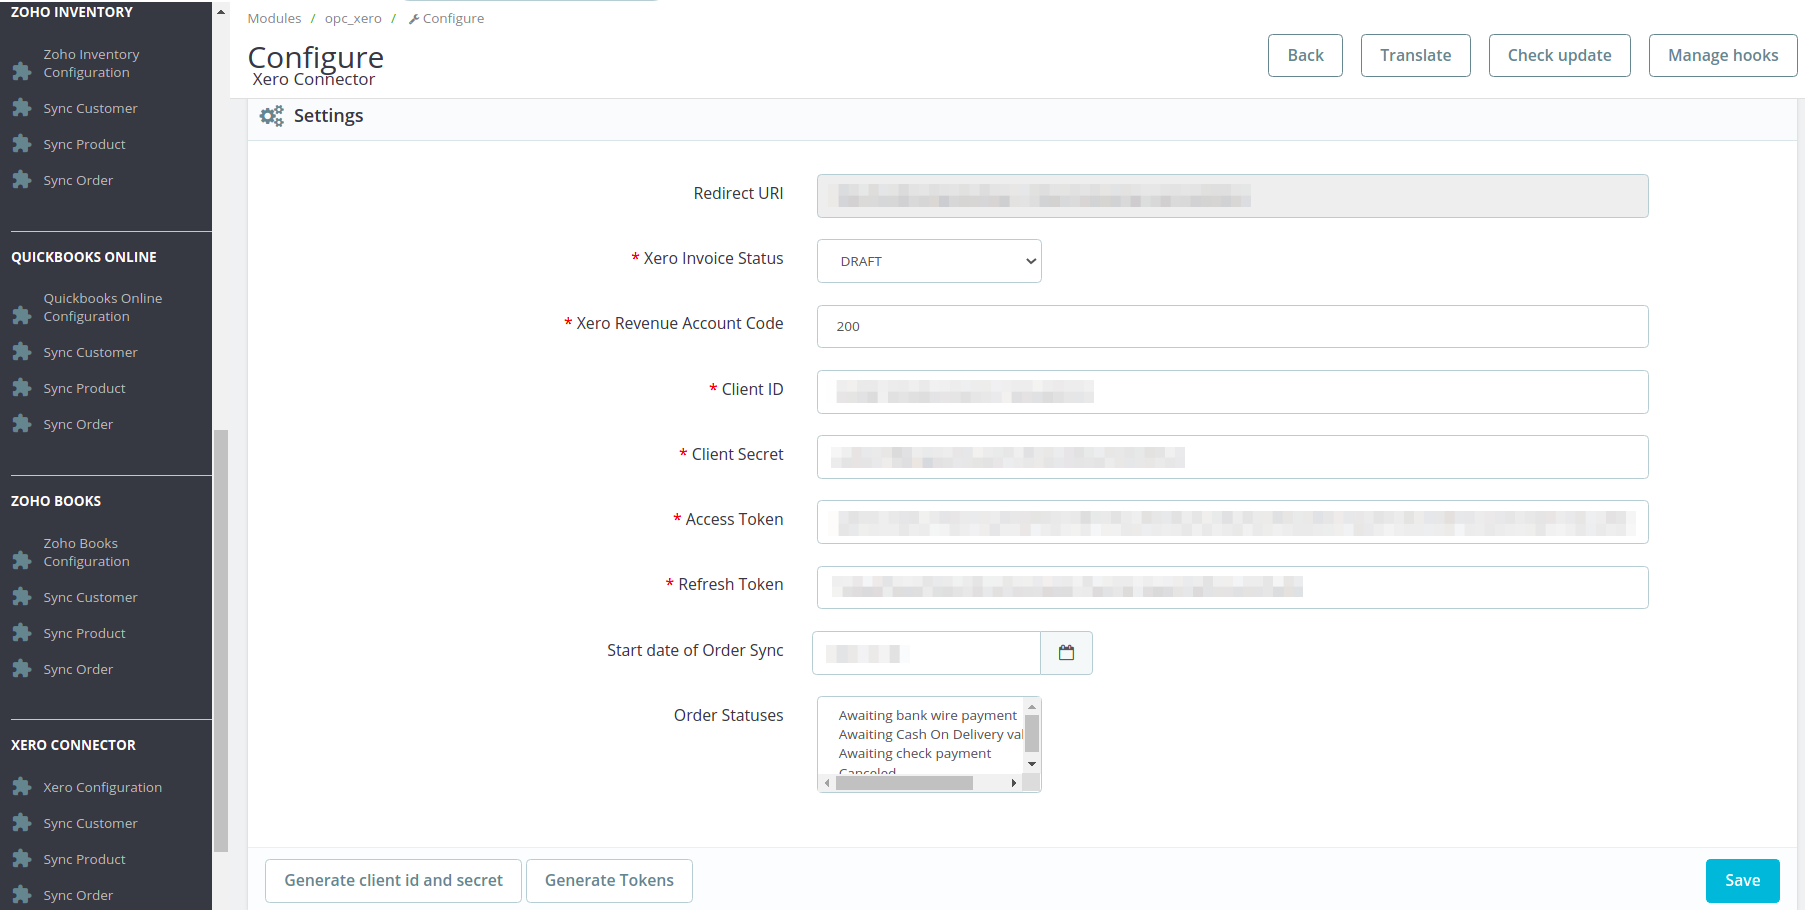Click Order Statuses horizontal scrollbar thumb
Viewport: 1805px width, 910px height.
pyautogui.click(x=904, y=783)
